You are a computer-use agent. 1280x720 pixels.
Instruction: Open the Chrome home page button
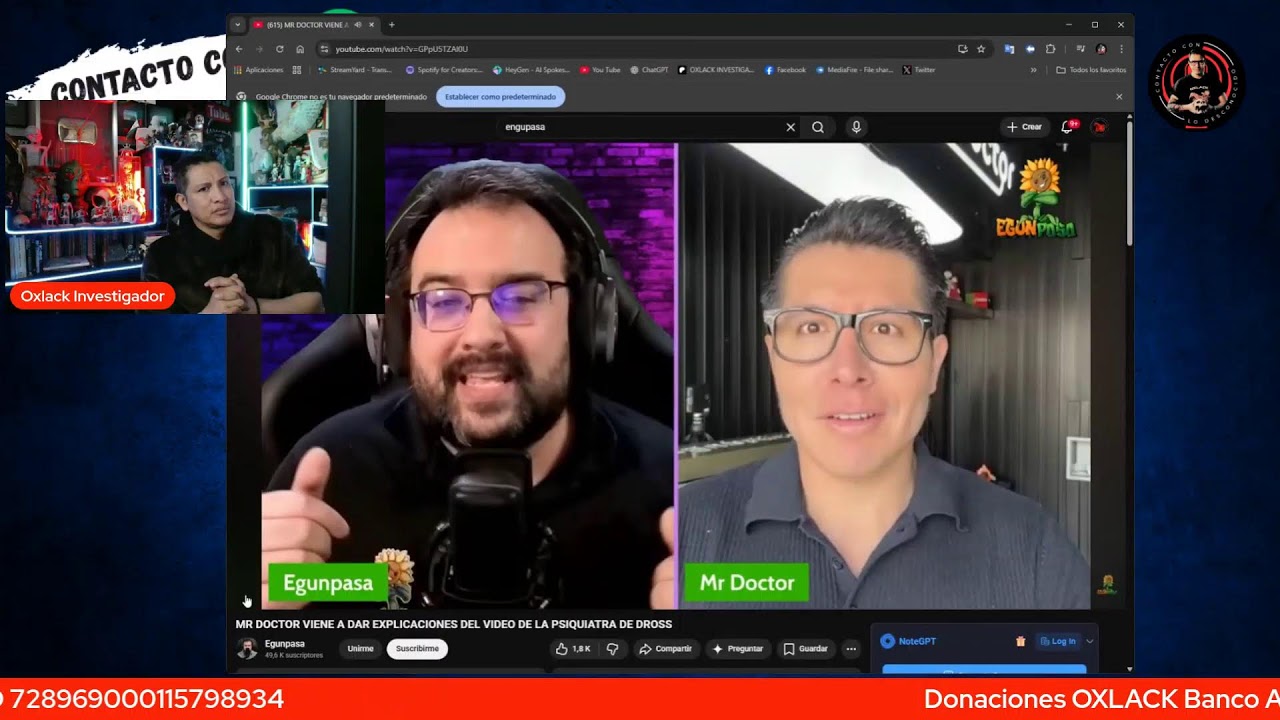299,49
